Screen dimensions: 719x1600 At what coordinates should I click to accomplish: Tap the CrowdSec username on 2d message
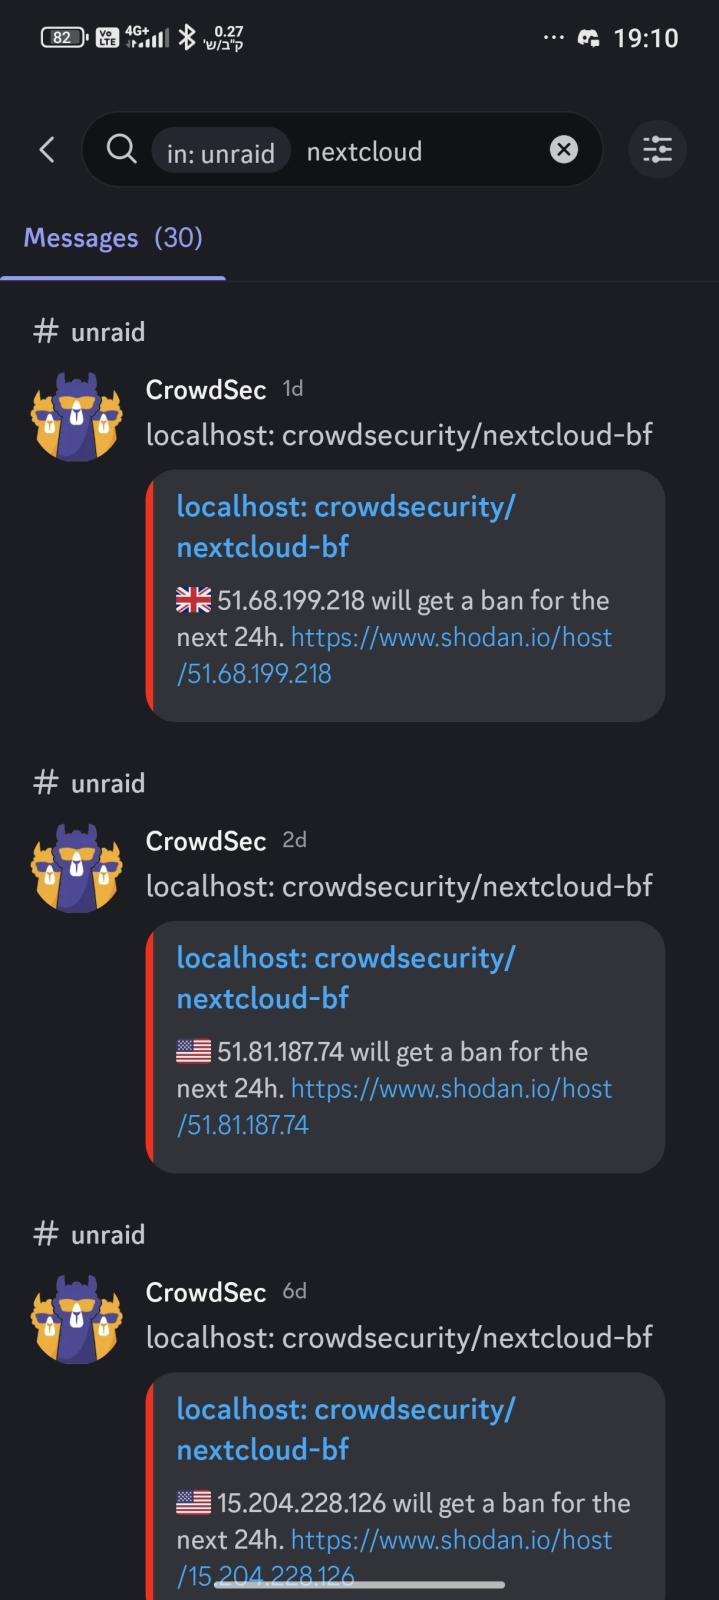pos(206,841)
